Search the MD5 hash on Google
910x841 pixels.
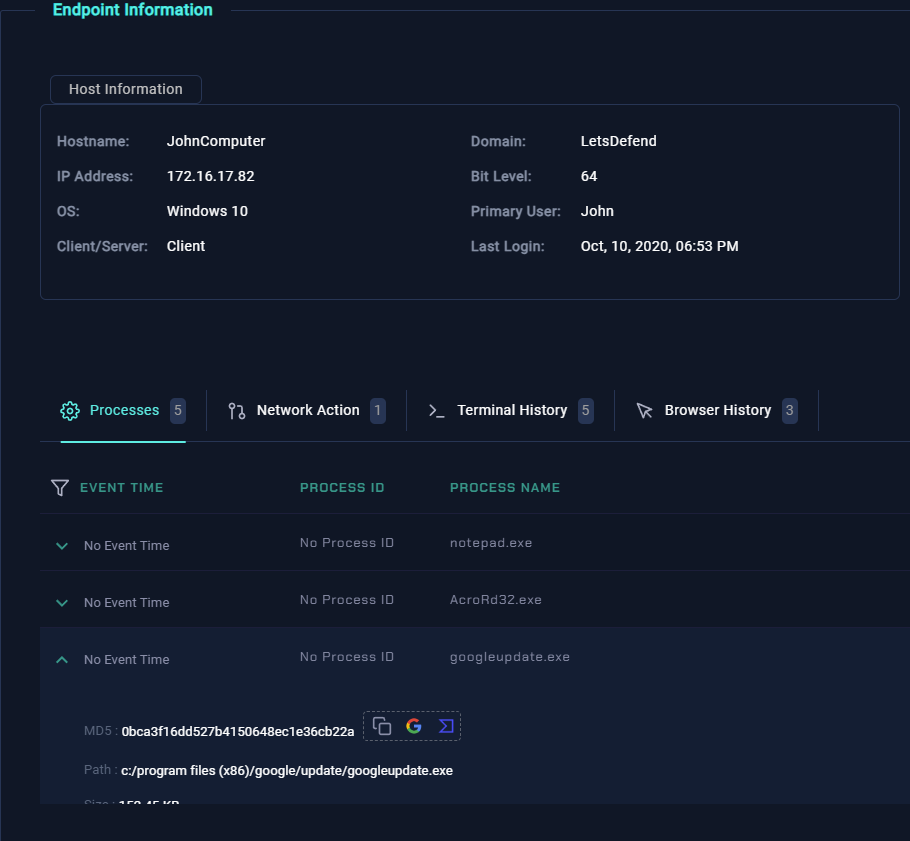coord(414,727)
